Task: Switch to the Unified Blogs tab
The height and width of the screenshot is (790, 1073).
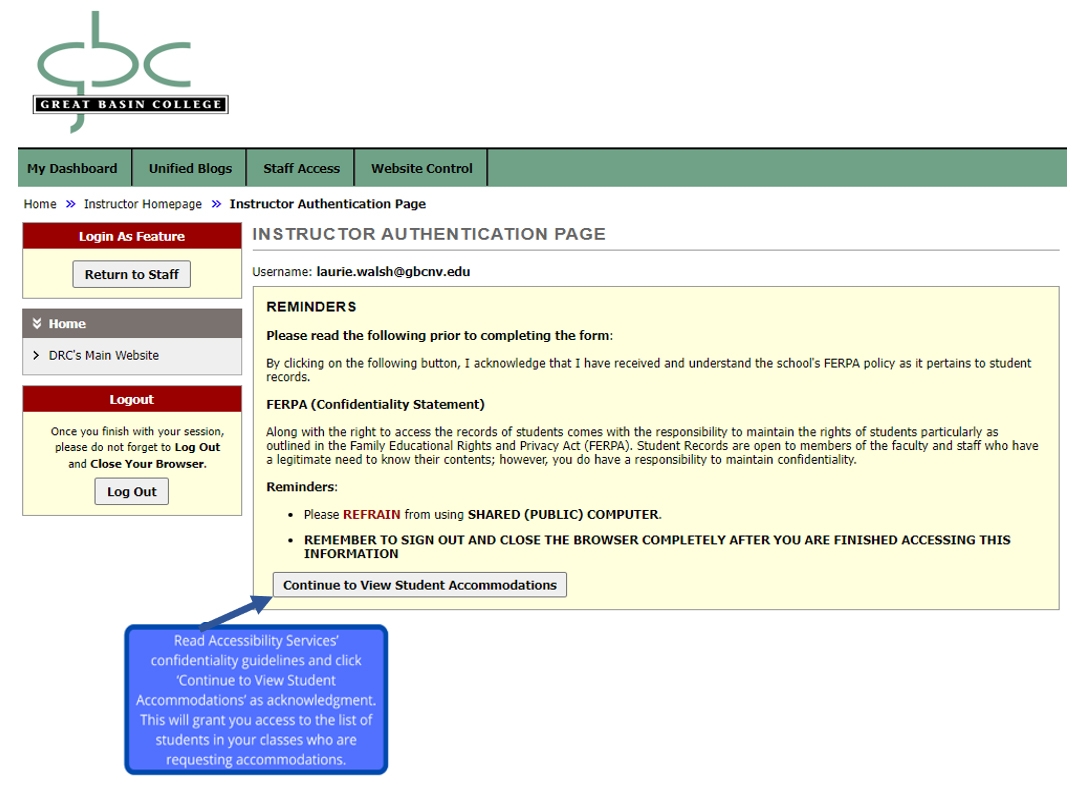Action: point(190,168)
